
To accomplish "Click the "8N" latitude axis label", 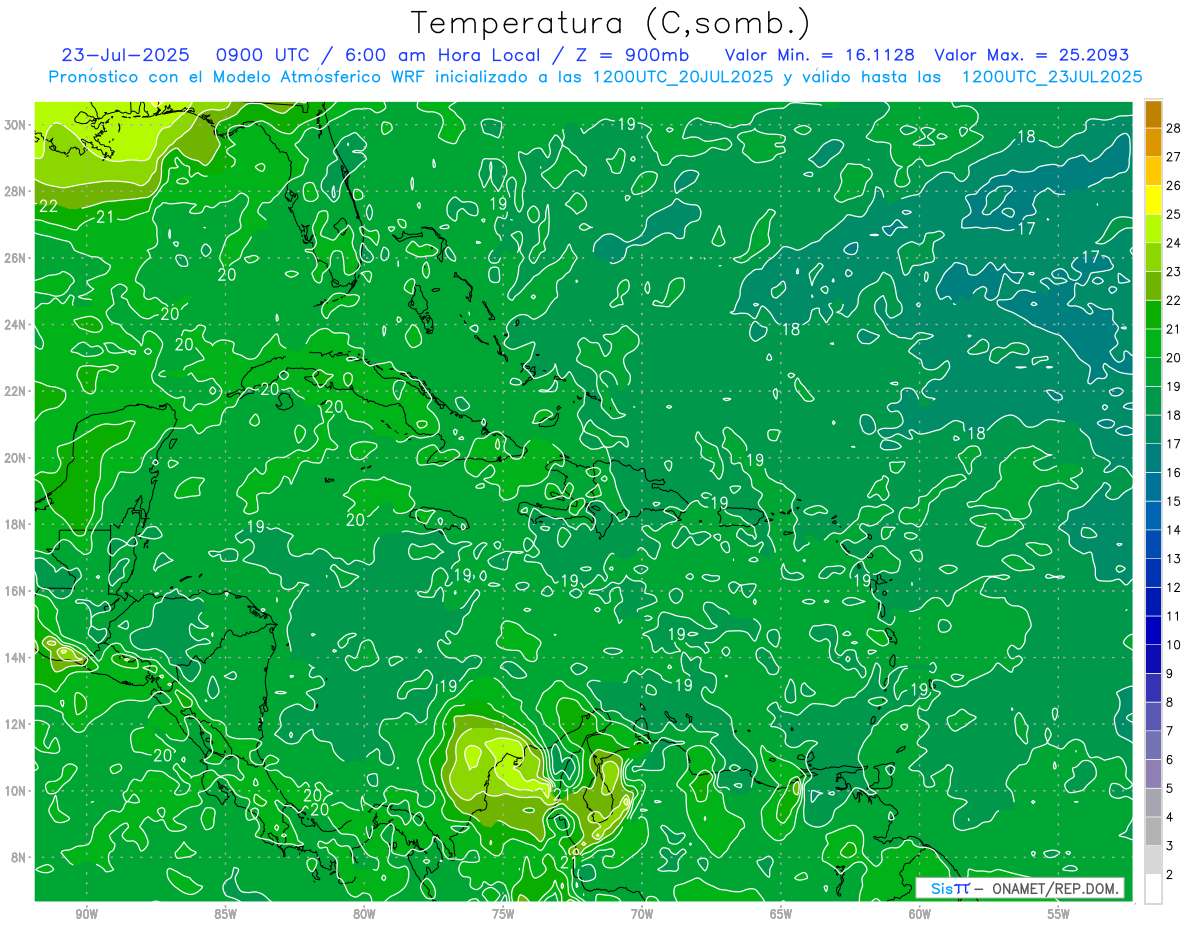I will pyautogui.click(x=20, y=858).
